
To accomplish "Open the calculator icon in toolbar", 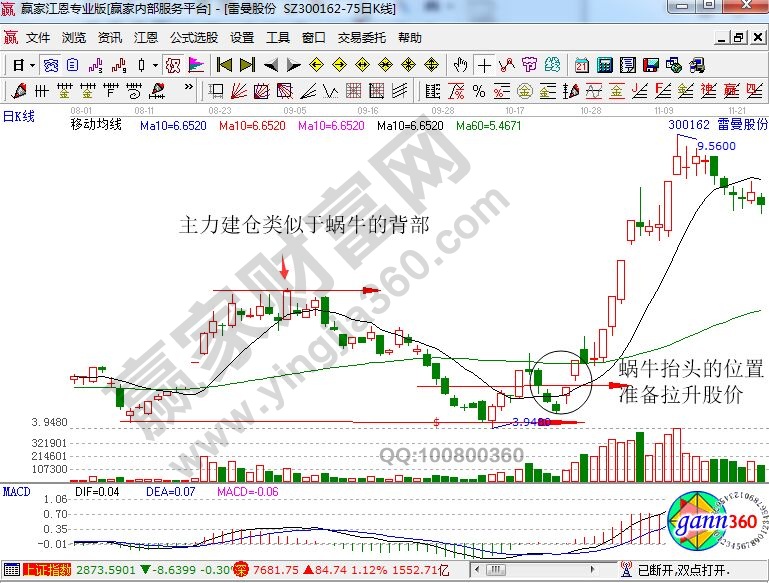I will 605,65.
